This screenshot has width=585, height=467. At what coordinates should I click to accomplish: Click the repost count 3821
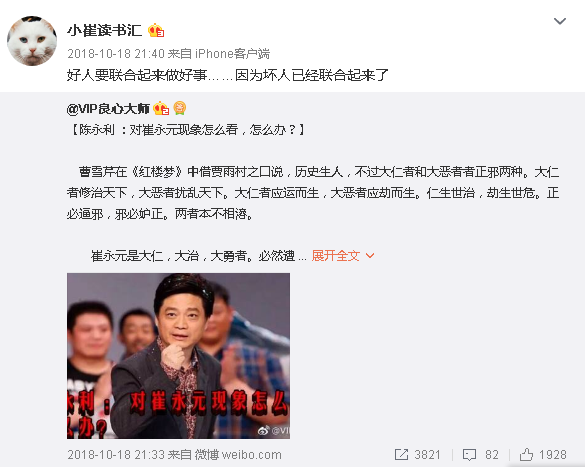(x=427, y=455)
